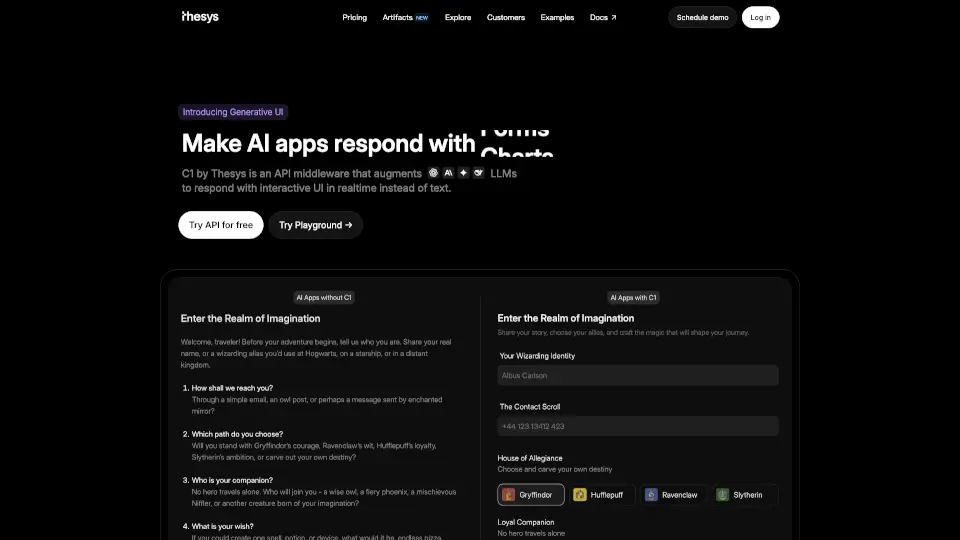Viewport: 960px width, 540px height.
Task: Click the Thesys logo in the header
Action: point(200,17)
